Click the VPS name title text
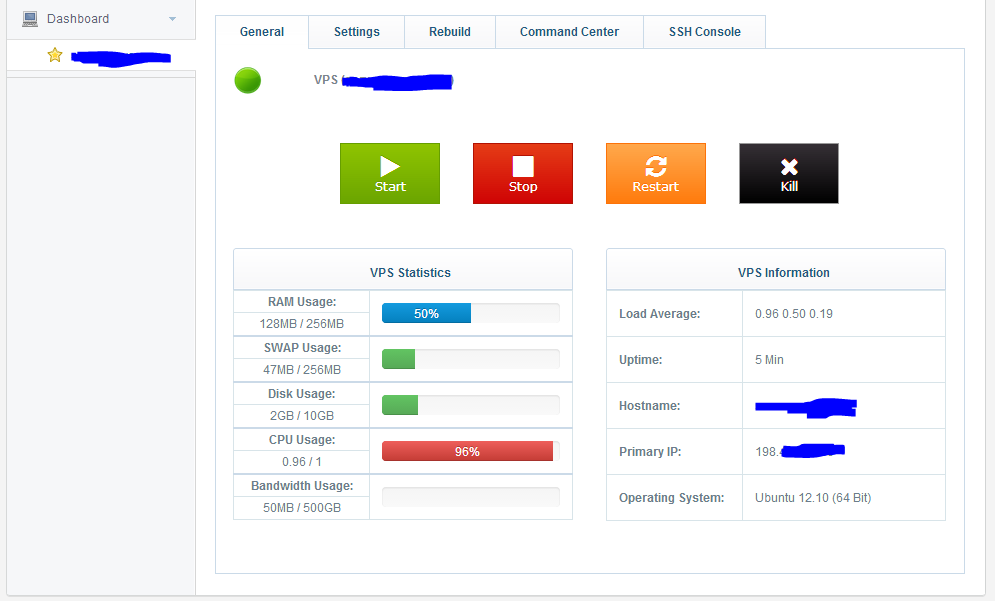 pyautogui.click(x=383, y=81)
